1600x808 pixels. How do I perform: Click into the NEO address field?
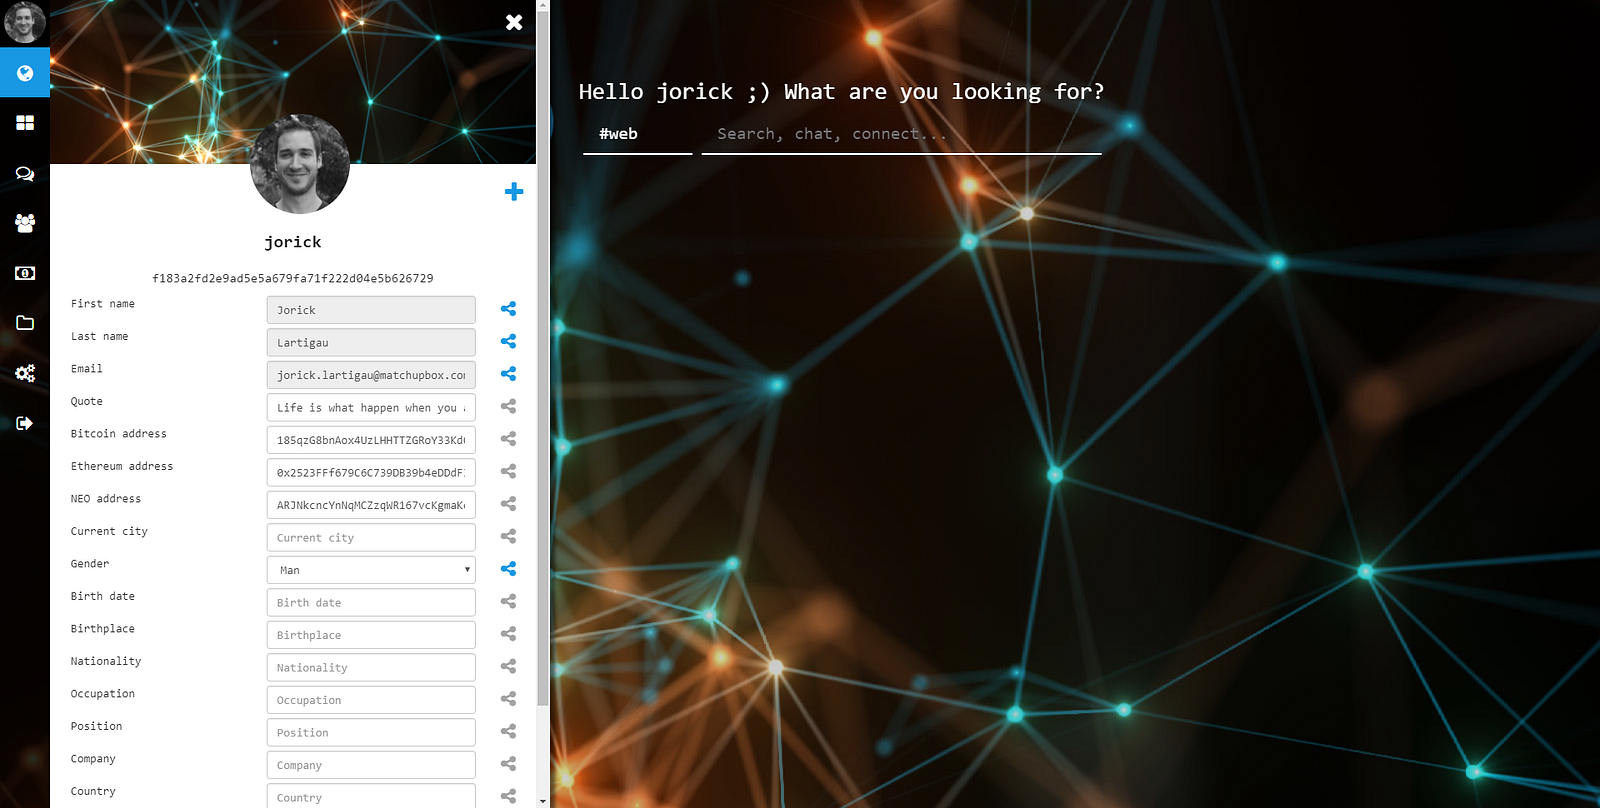pos(371,505)
